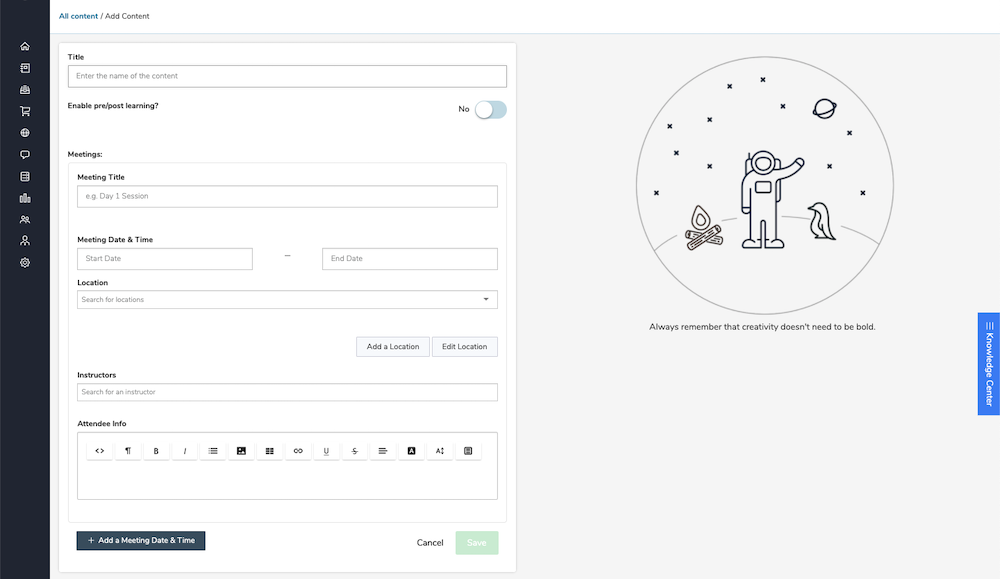Enable pre/post learning
The height and width of the screenshot is (579, 1000).
pyautogui.click(x=489, y=109)
